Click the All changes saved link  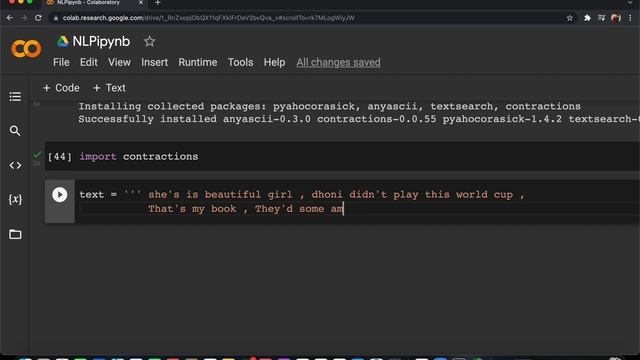(338, 62)
